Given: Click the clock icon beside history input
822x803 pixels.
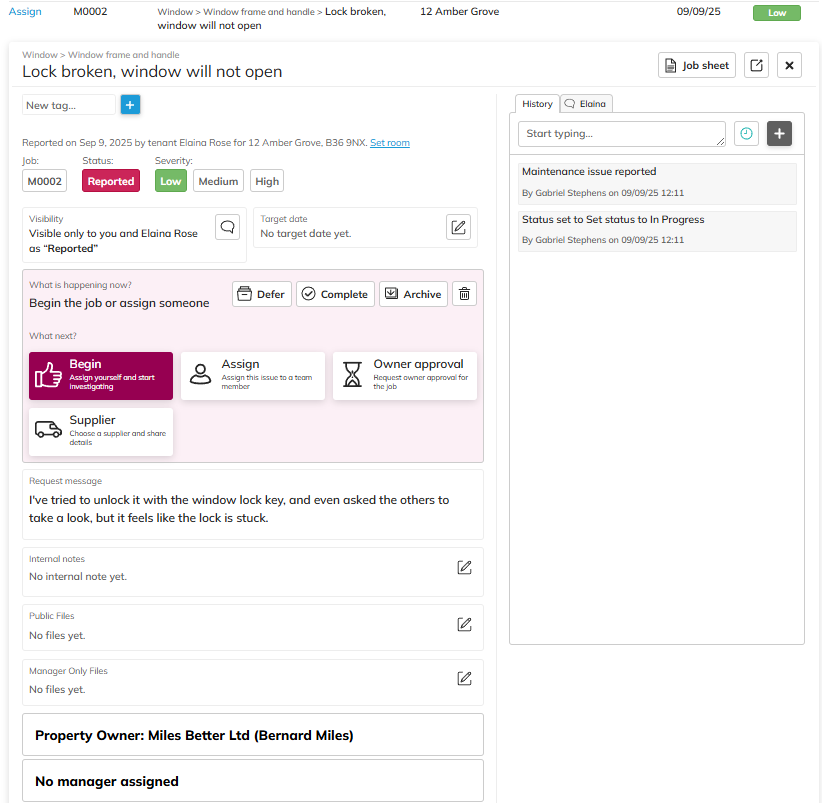Looking at the screenshot, I should tap(746, 134).
